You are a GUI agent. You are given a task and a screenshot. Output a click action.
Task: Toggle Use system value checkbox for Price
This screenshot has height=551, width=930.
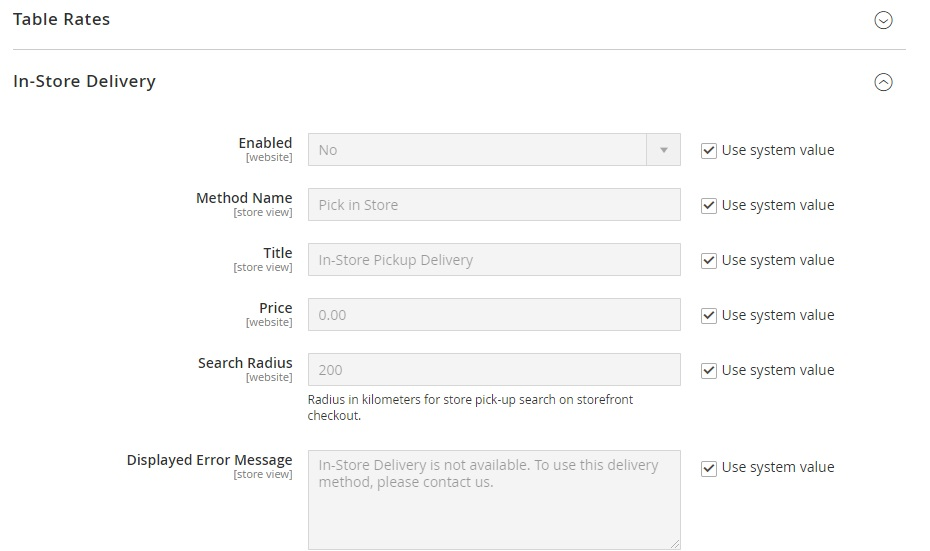click(709, 316)
